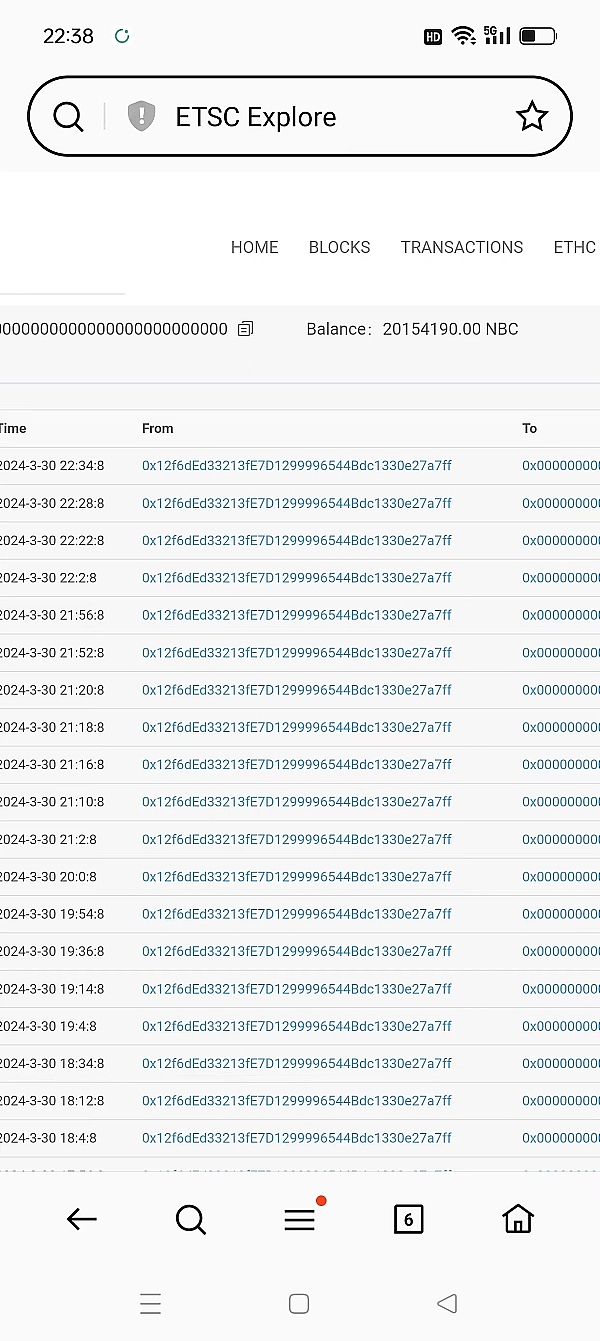Tap the search magnifier in address bar
The width and height of the screenshot is (600, 1341).
(68, 117)
